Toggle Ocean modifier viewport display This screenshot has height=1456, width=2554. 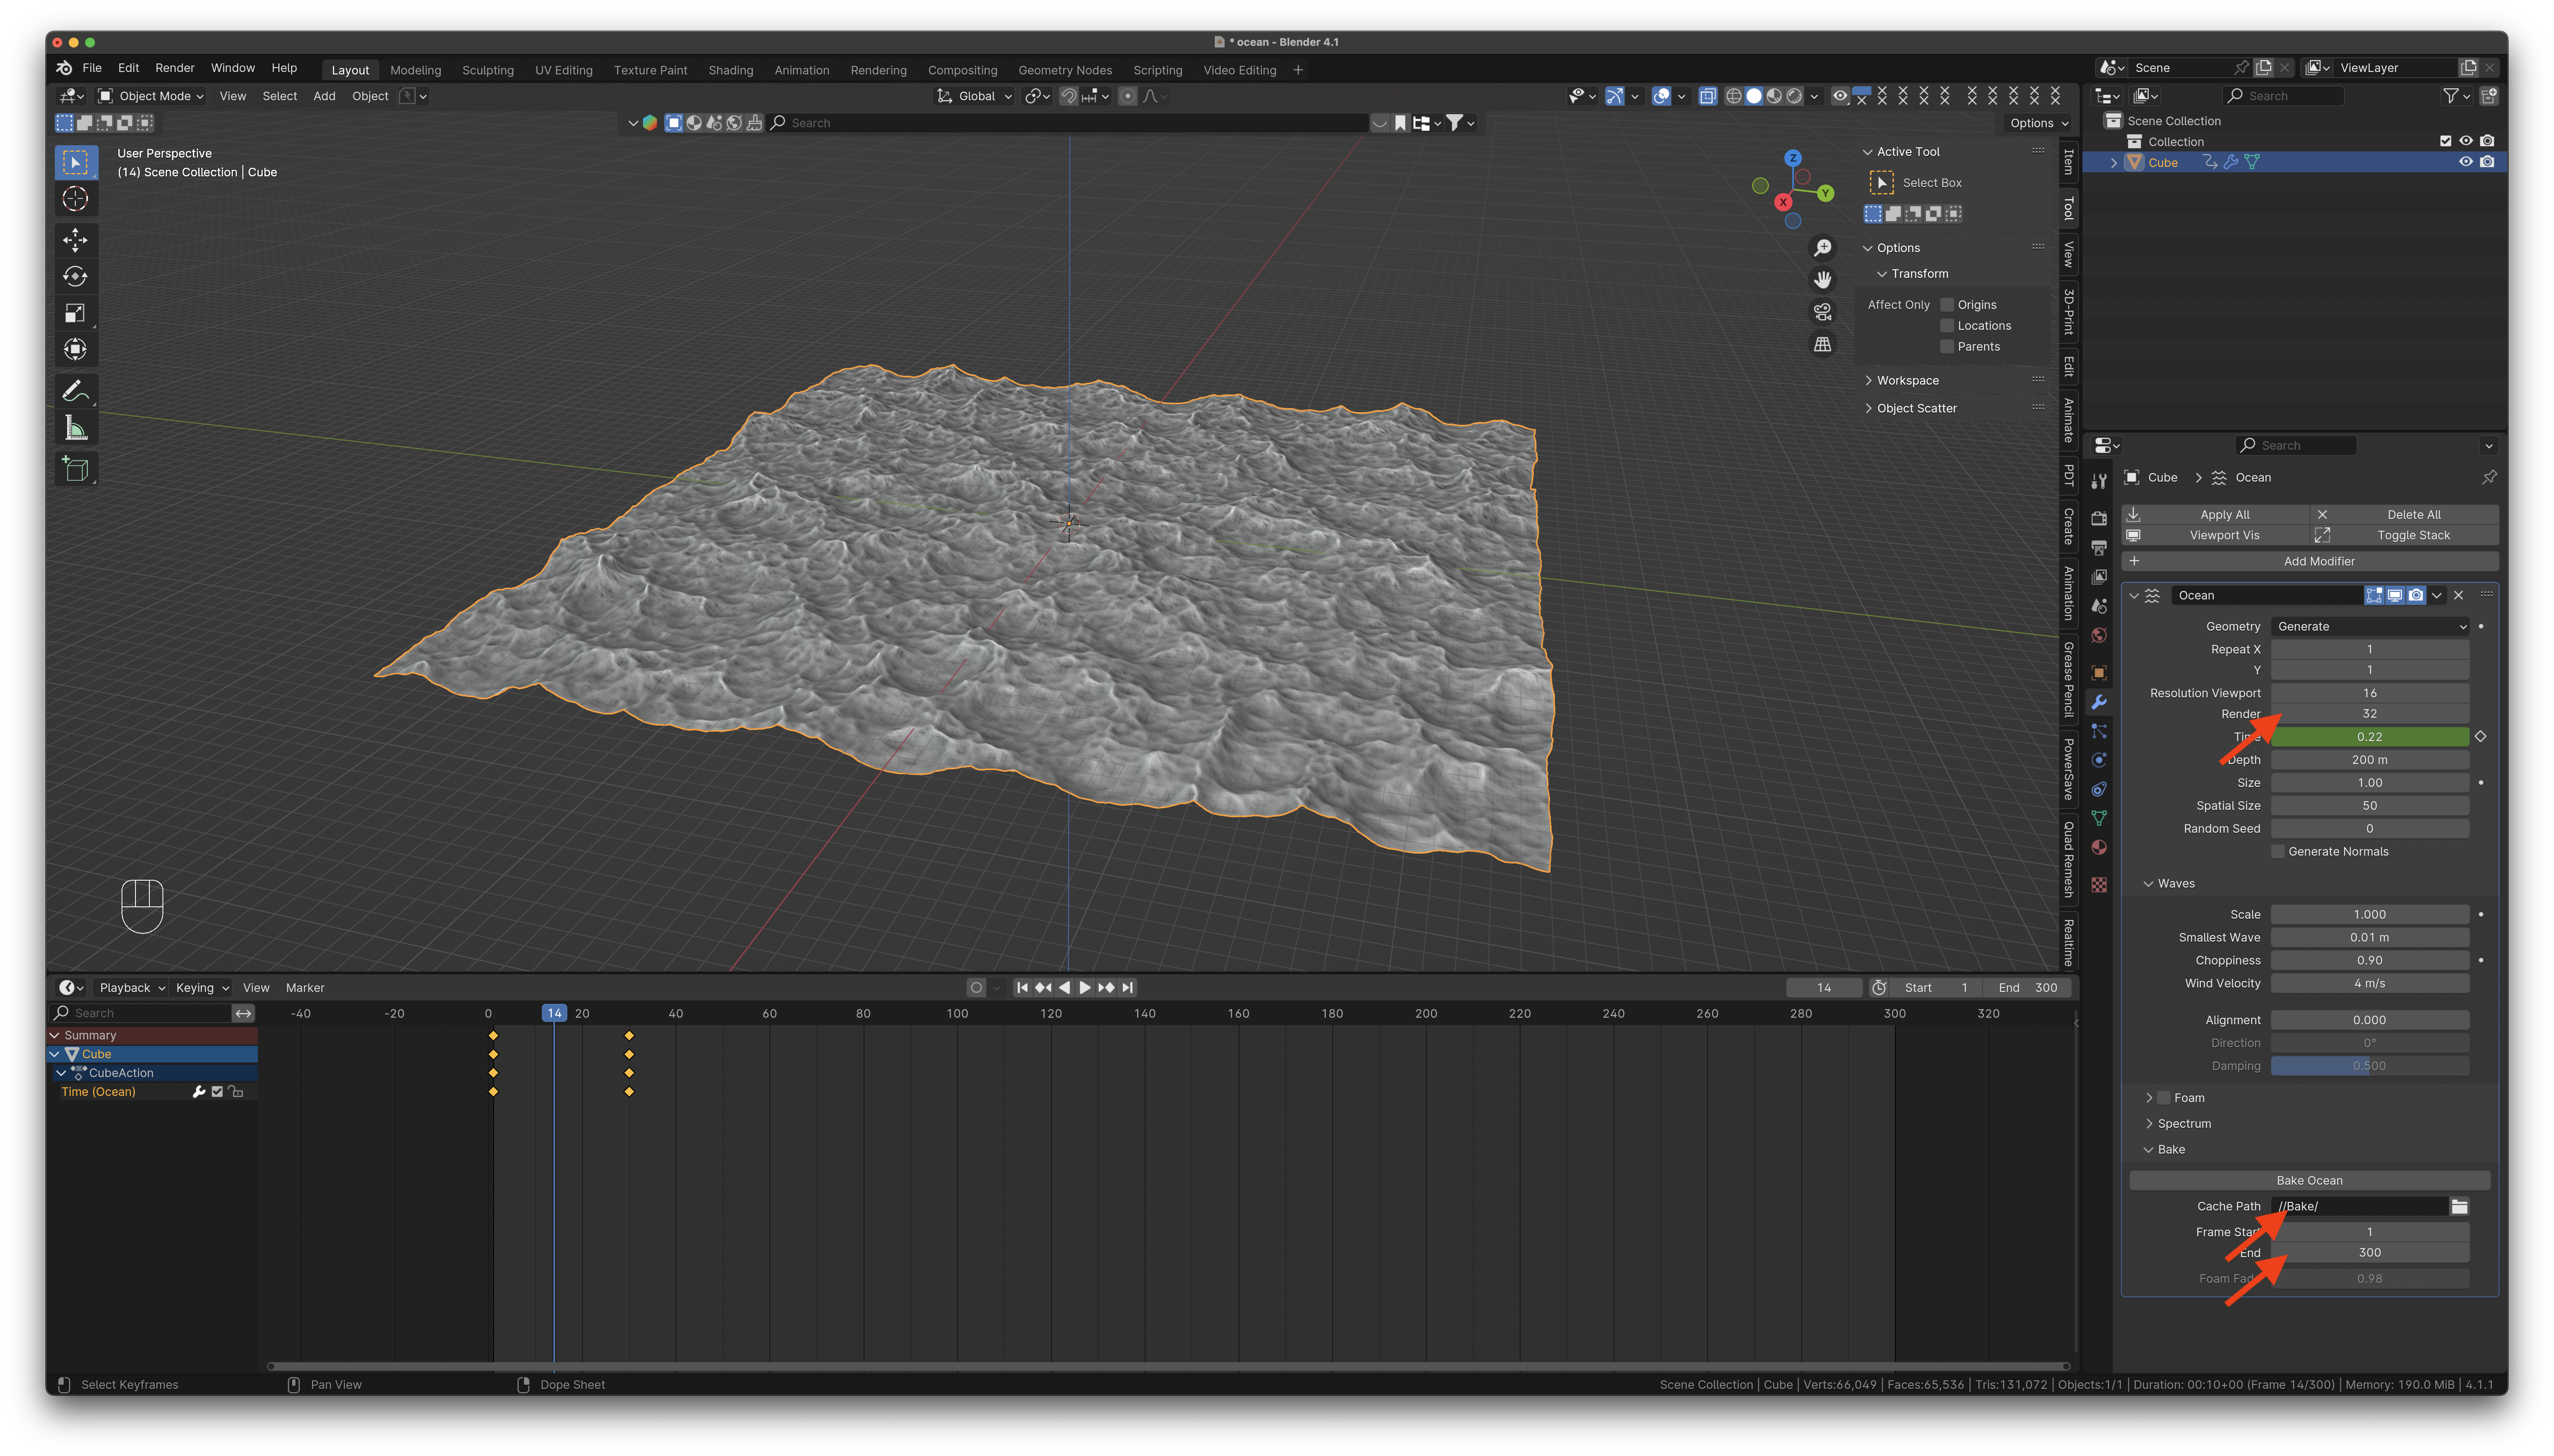(2395, 596)
